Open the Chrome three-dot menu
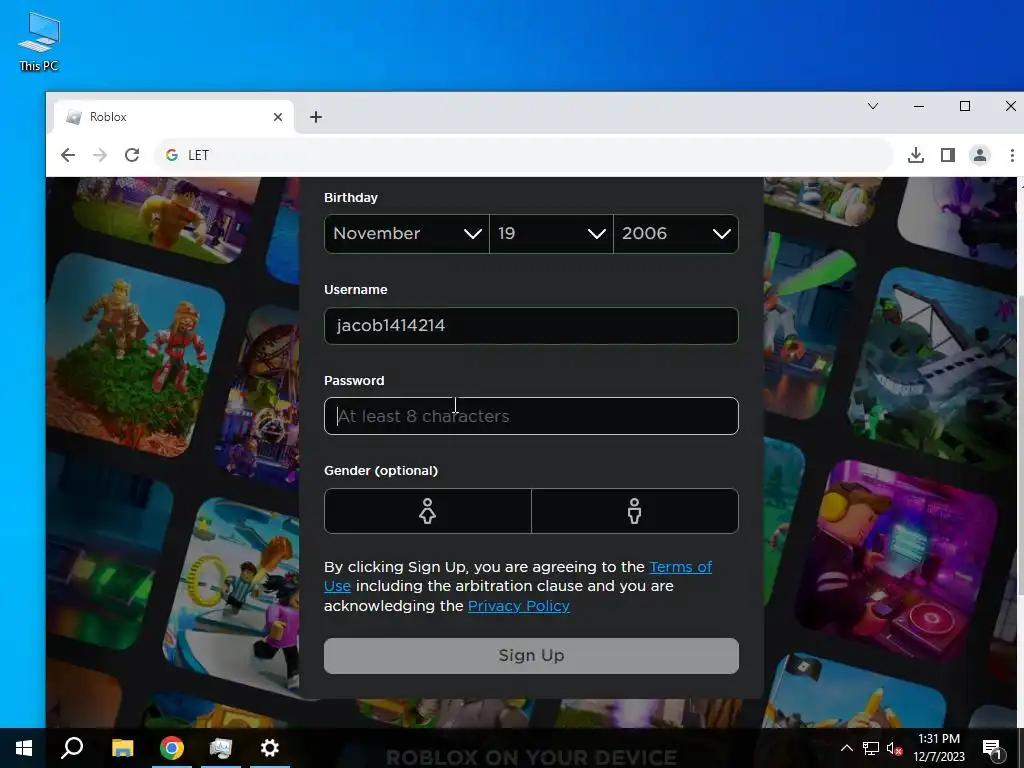 click(x=1012, y=155)
